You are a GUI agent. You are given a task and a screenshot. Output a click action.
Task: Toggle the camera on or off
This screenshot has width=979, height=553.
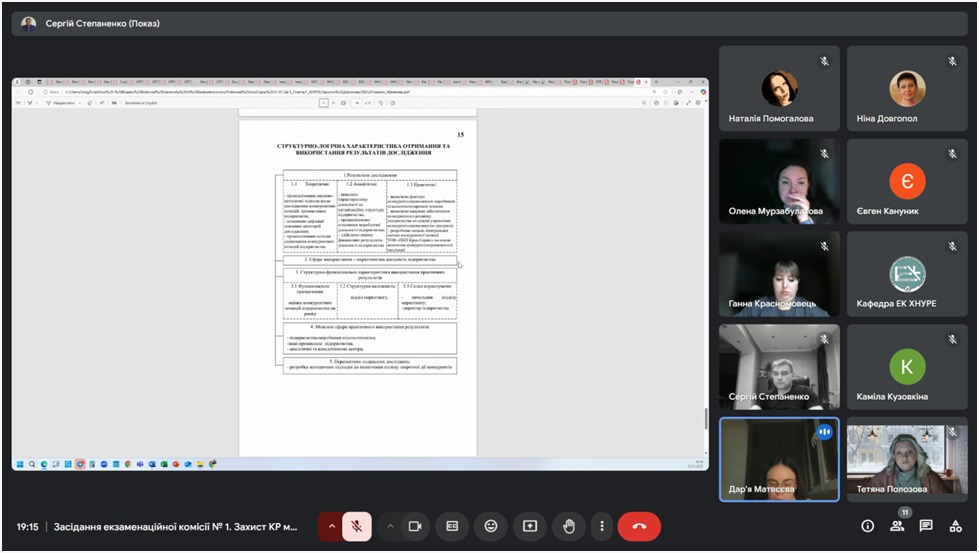pyautogui.click(x=414, y=526)
